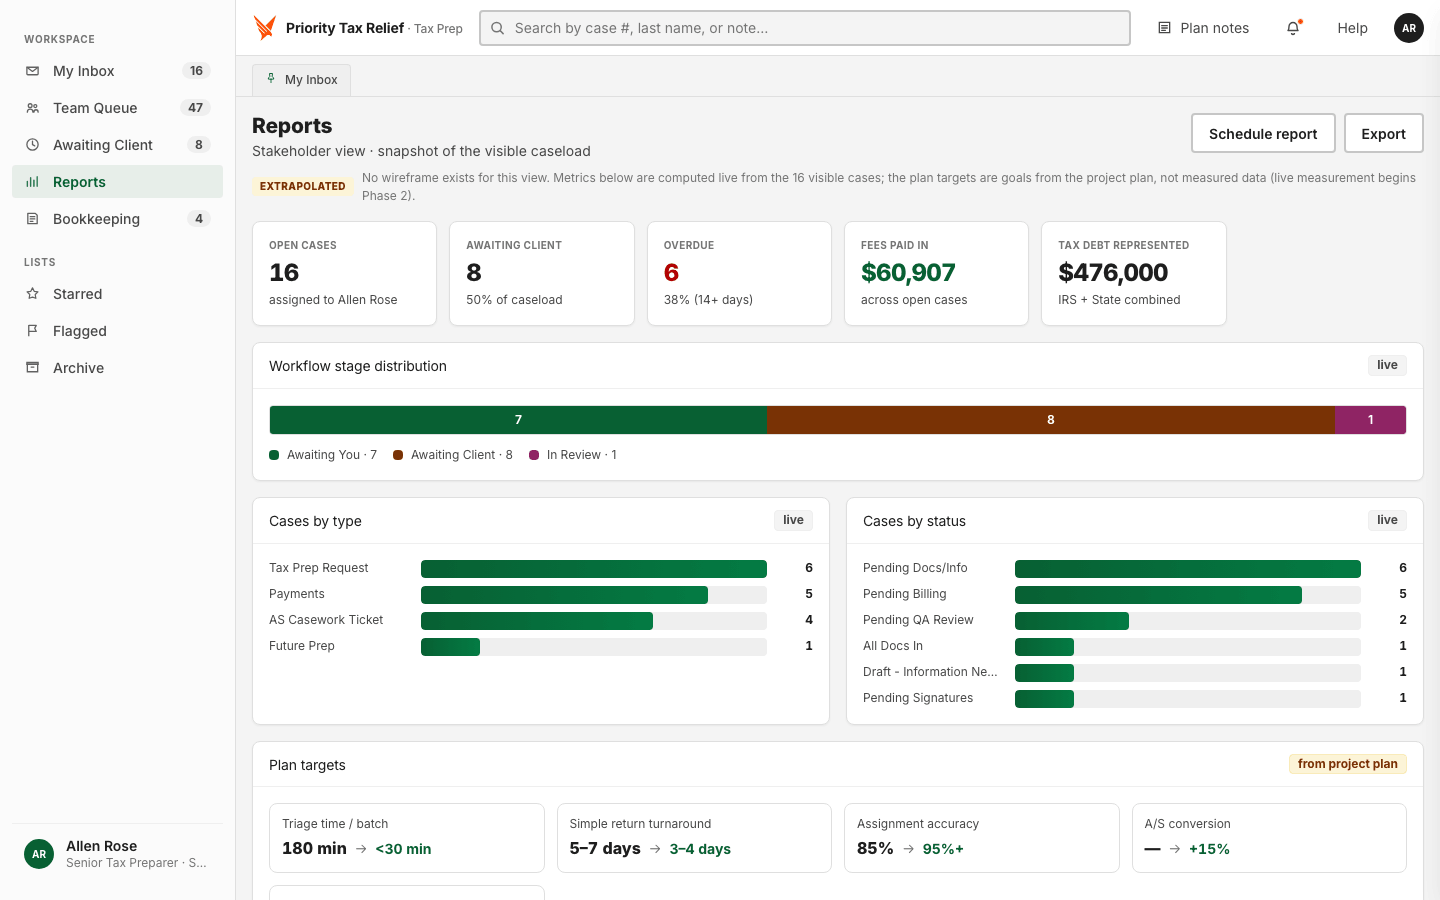Click the Future Prep row label

tap(302, 646)
